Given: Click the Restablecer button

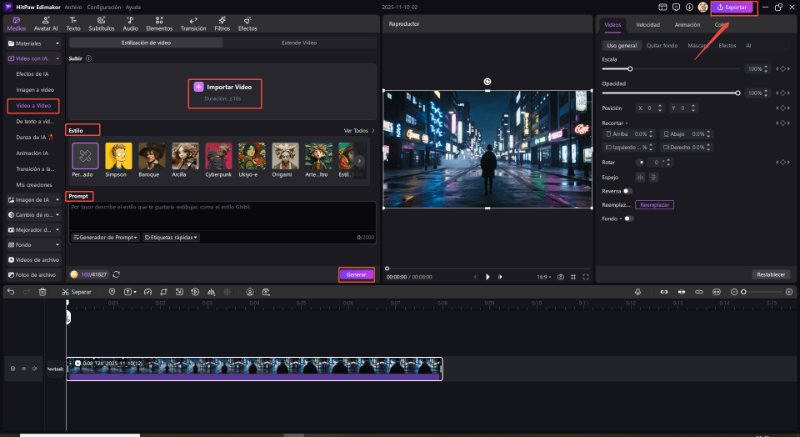Looking at the screenshot, I should point(770,274).
